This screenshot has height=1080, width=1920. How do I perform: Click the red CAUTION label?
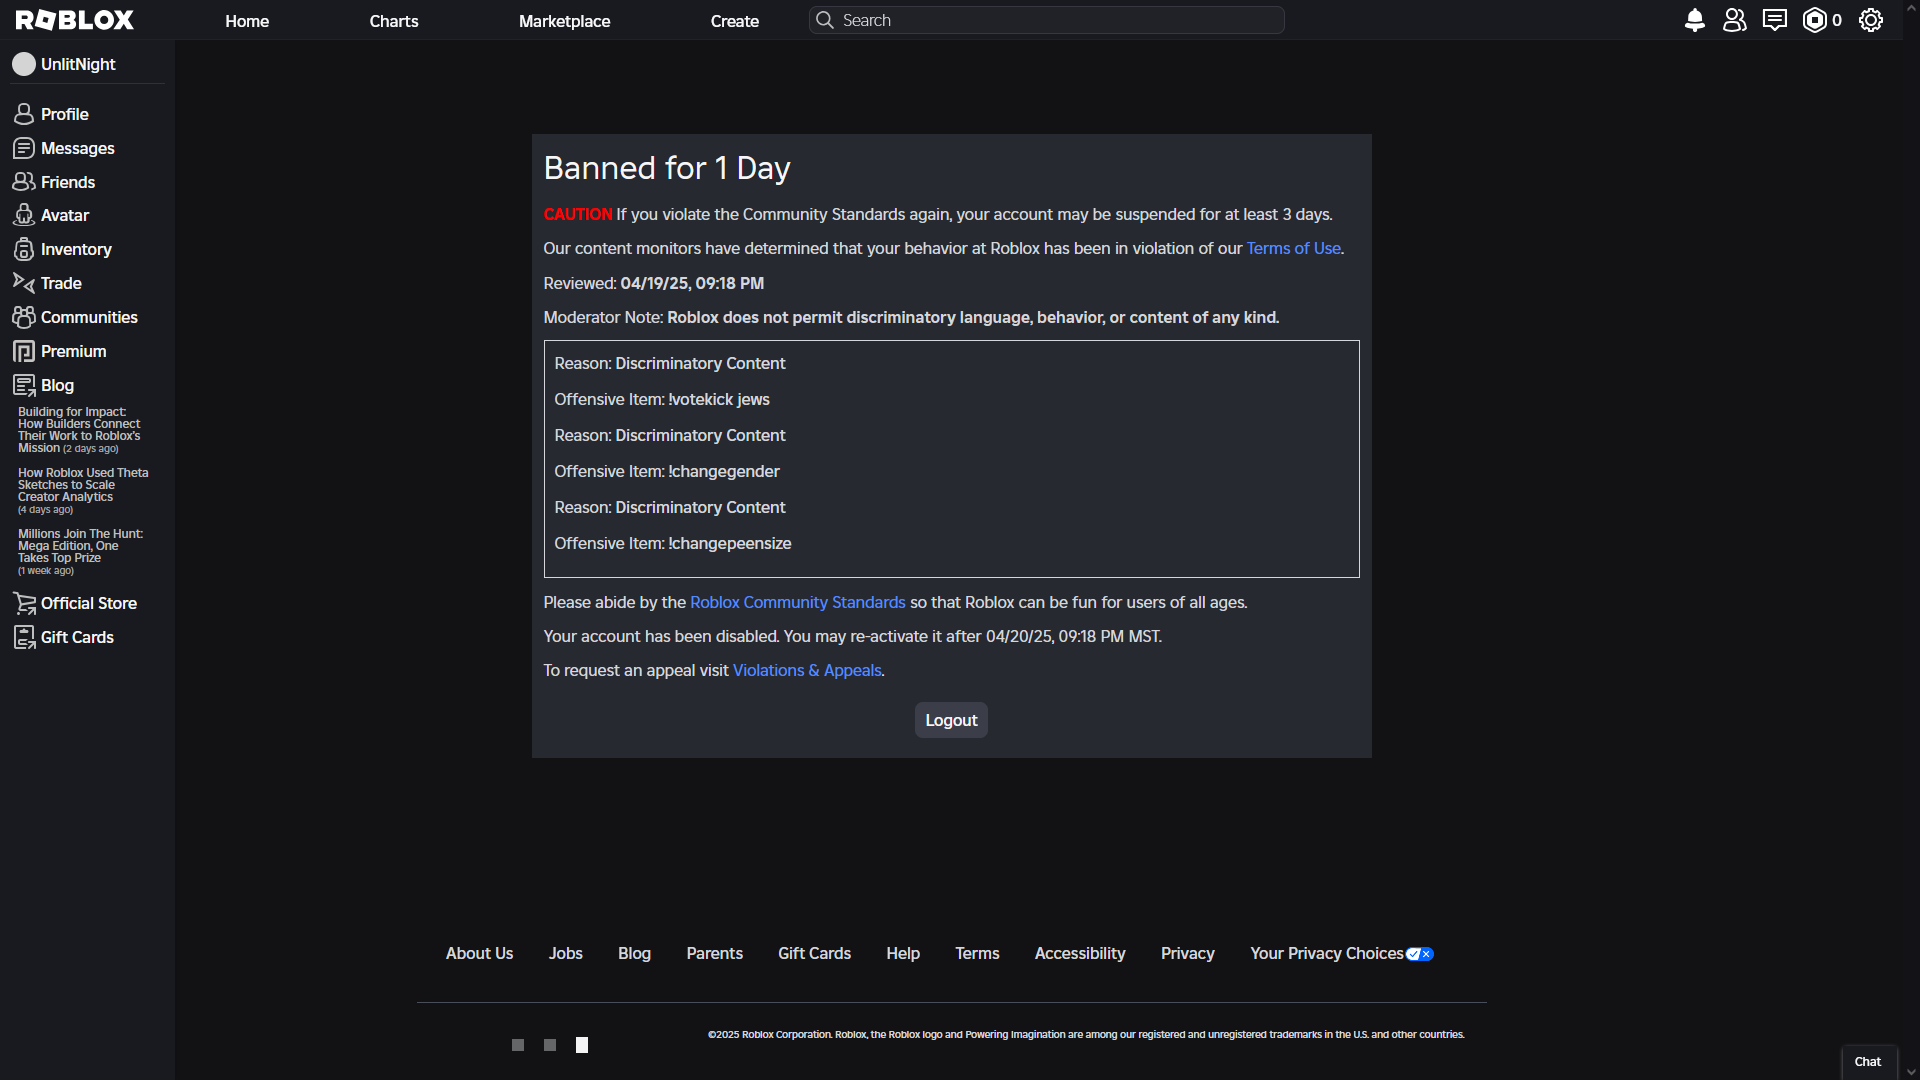tap(578, 214)
